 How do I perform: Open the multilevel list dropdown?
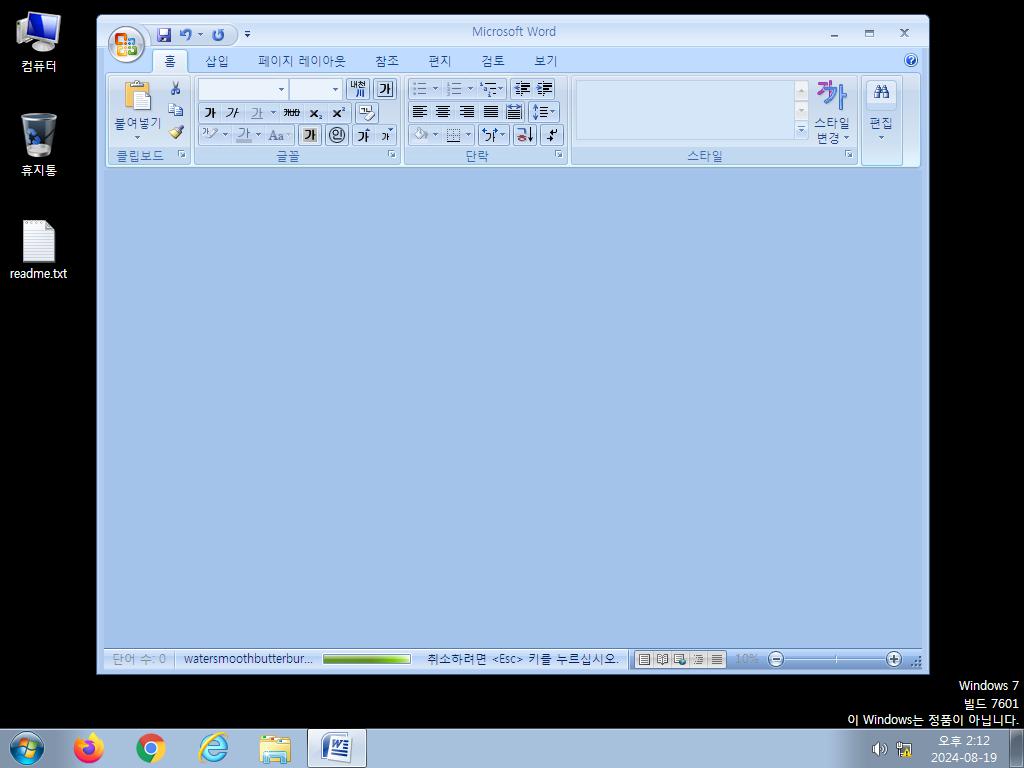coord(492,88)
